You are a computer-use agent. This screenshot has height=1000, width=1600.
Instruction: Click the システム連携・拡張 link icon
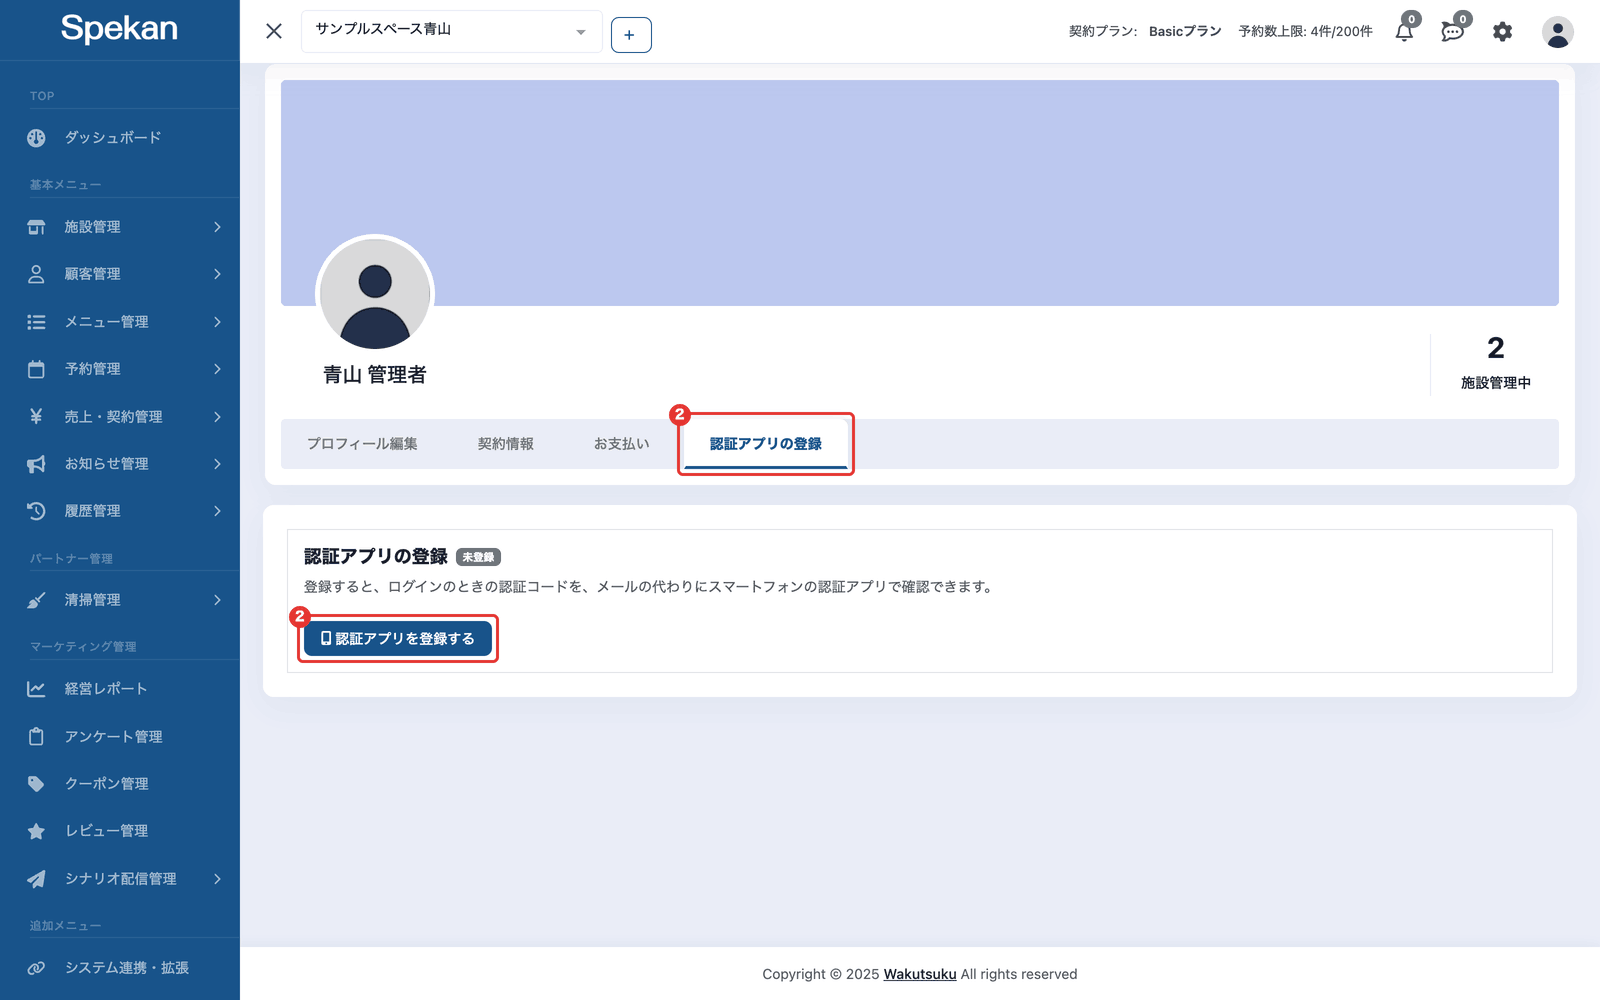[36, 968]
